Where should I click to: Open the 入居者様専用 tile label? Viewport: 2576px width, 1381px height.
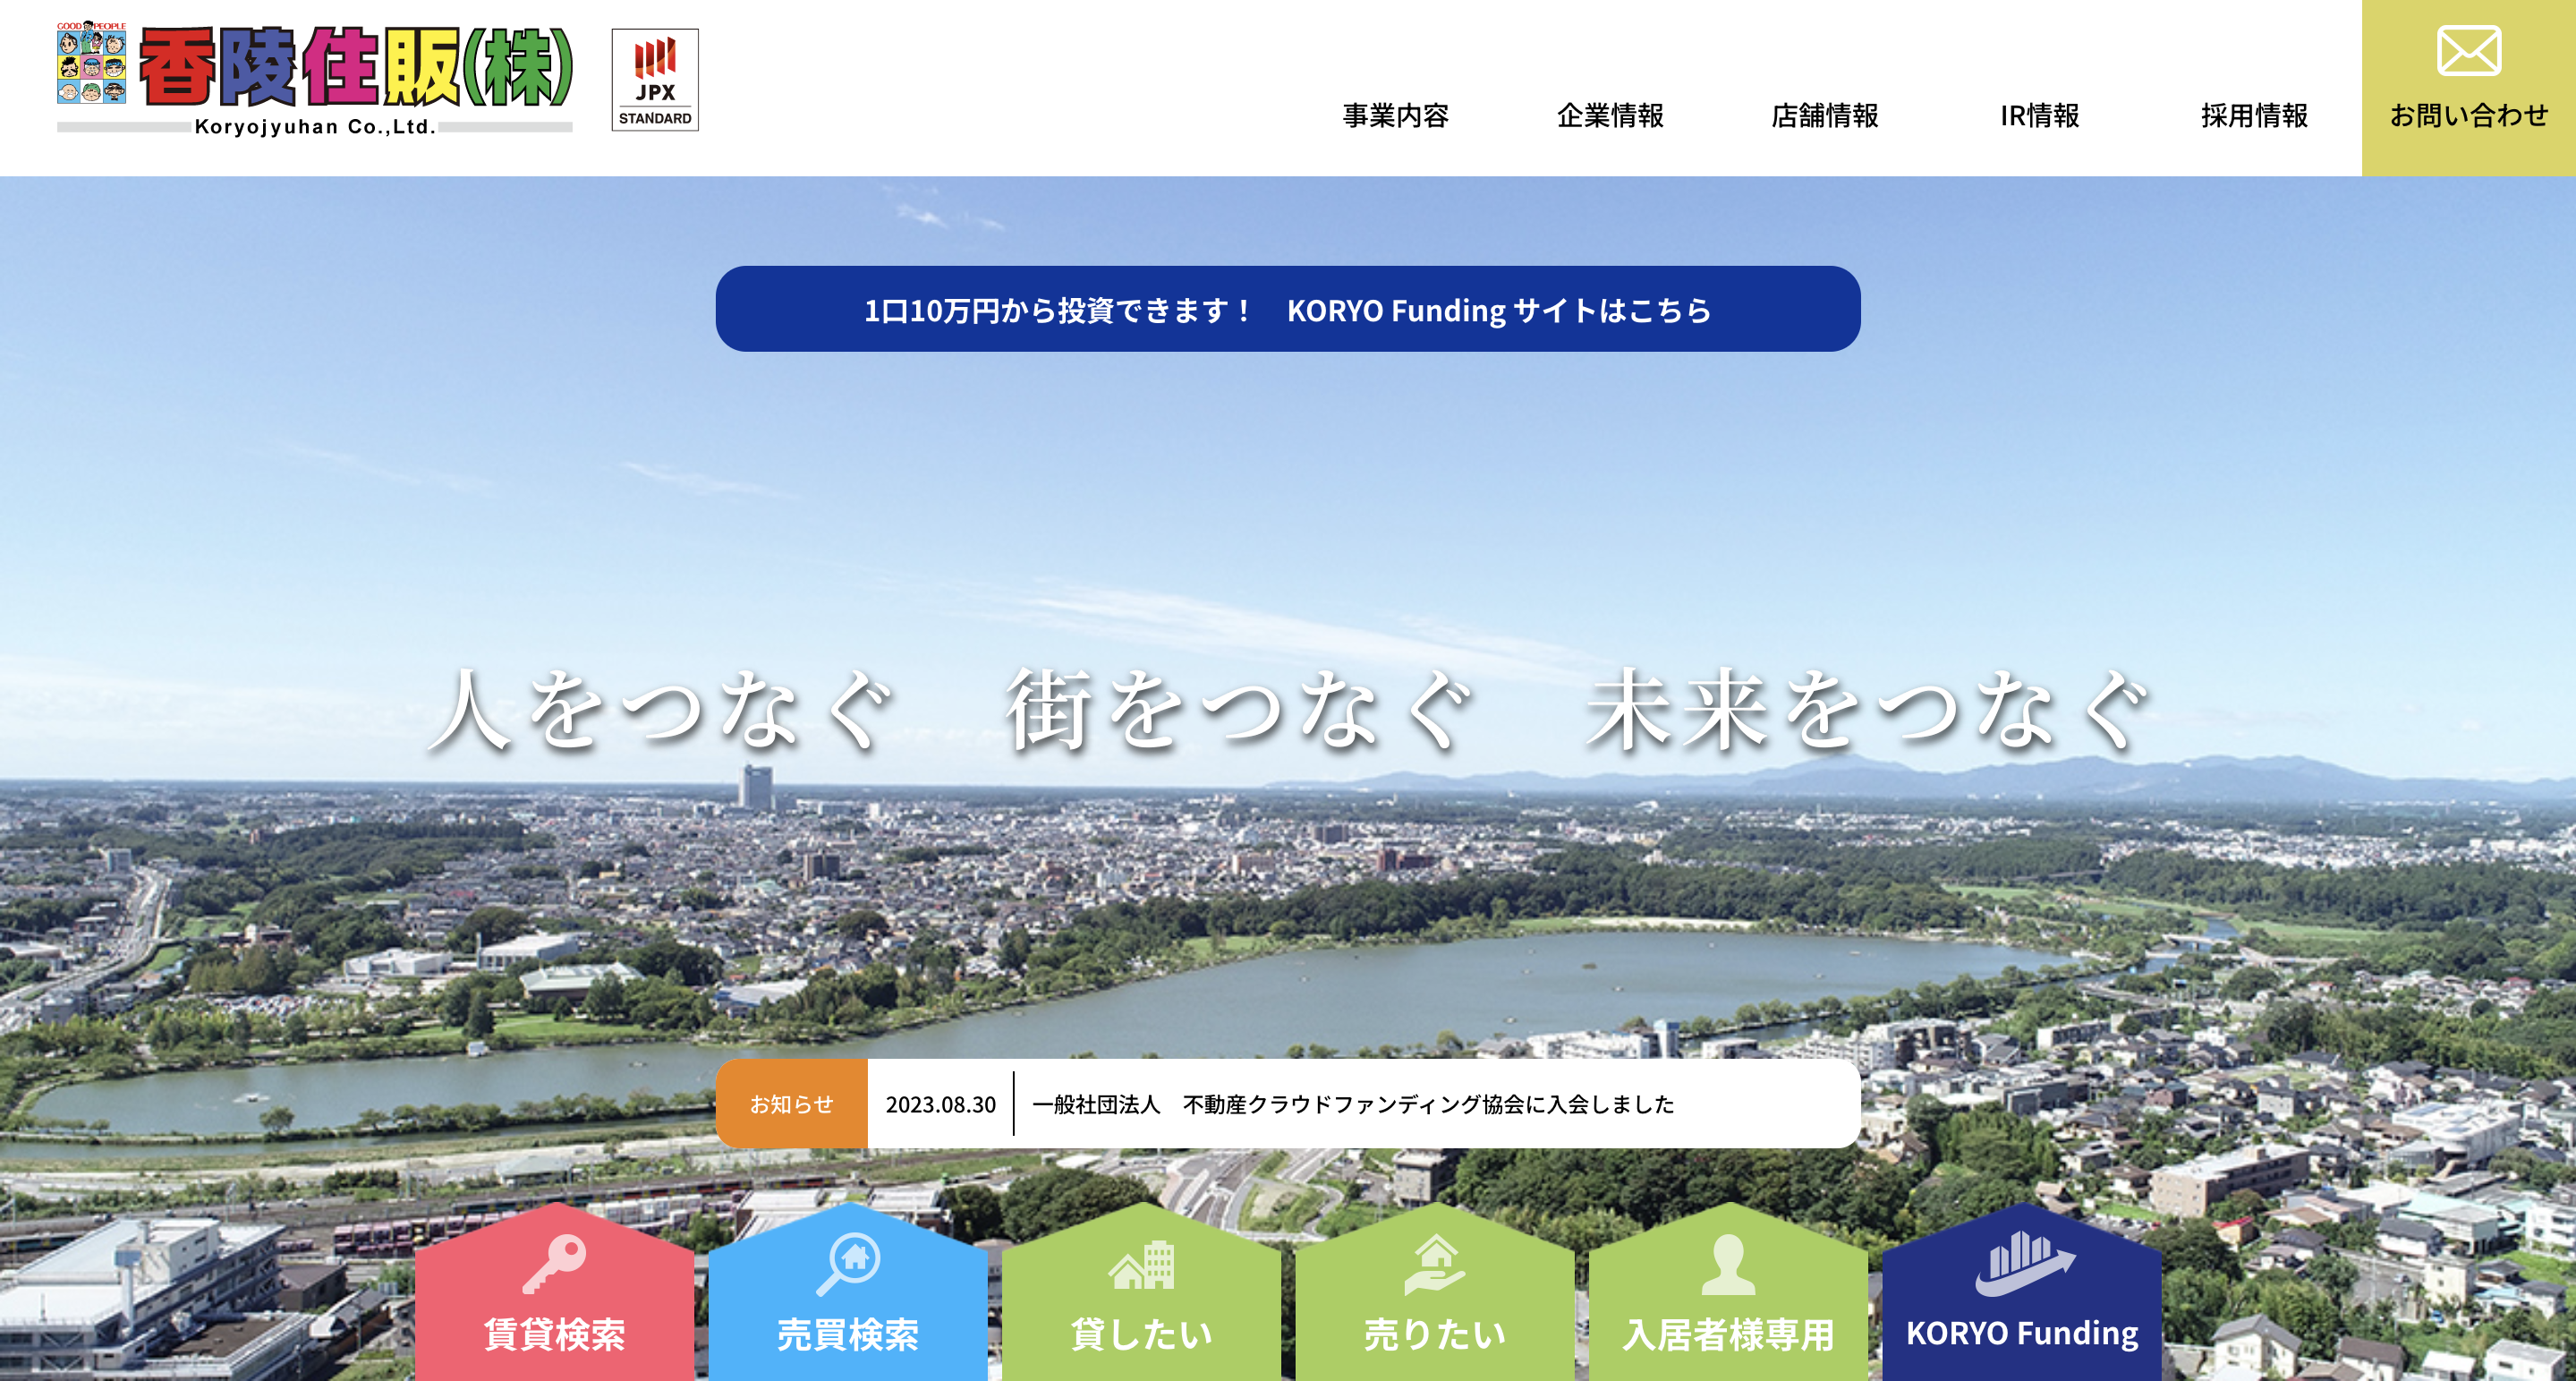click(1728, 1334)
